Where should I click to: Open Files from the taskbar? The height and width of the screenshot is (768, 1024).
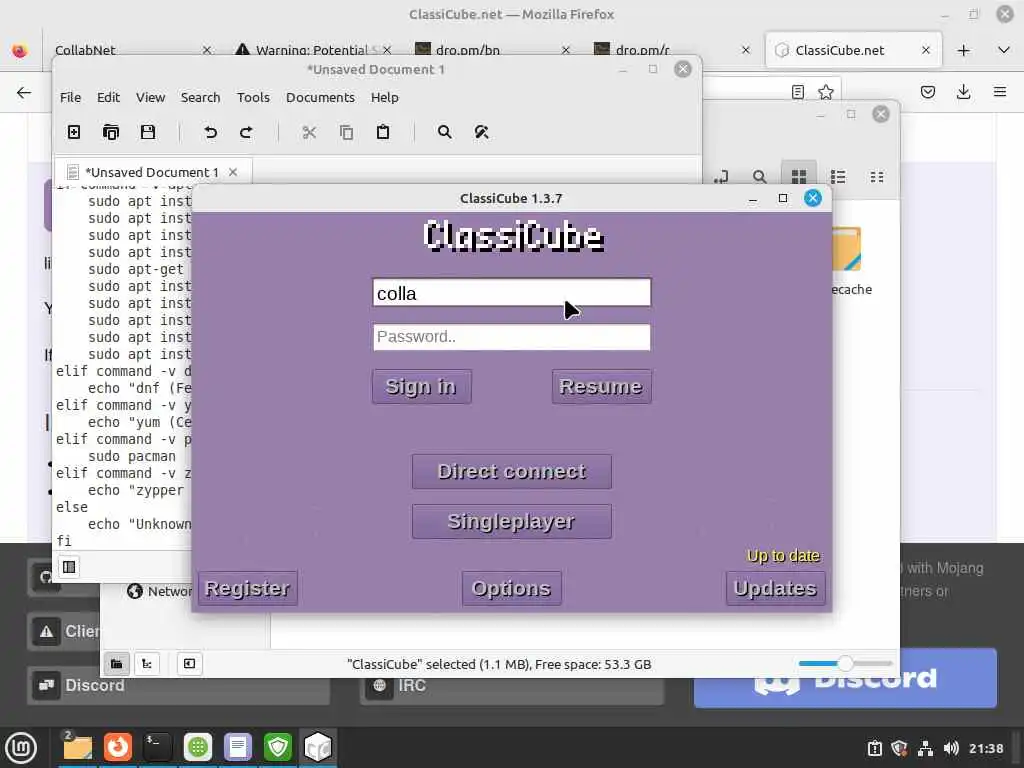pyautogui.click(x=77, y=747)
